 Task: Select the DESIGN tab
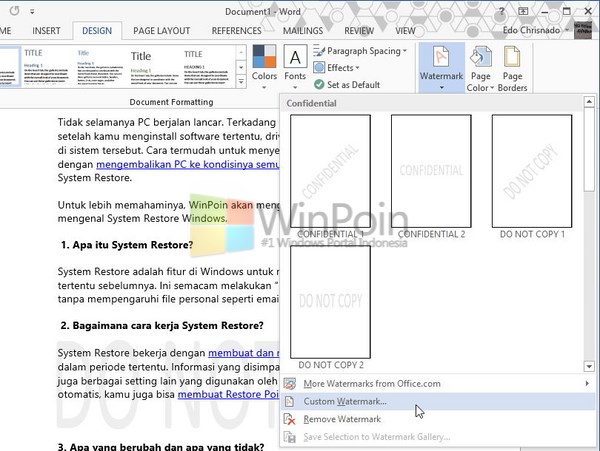pos(97,31)
